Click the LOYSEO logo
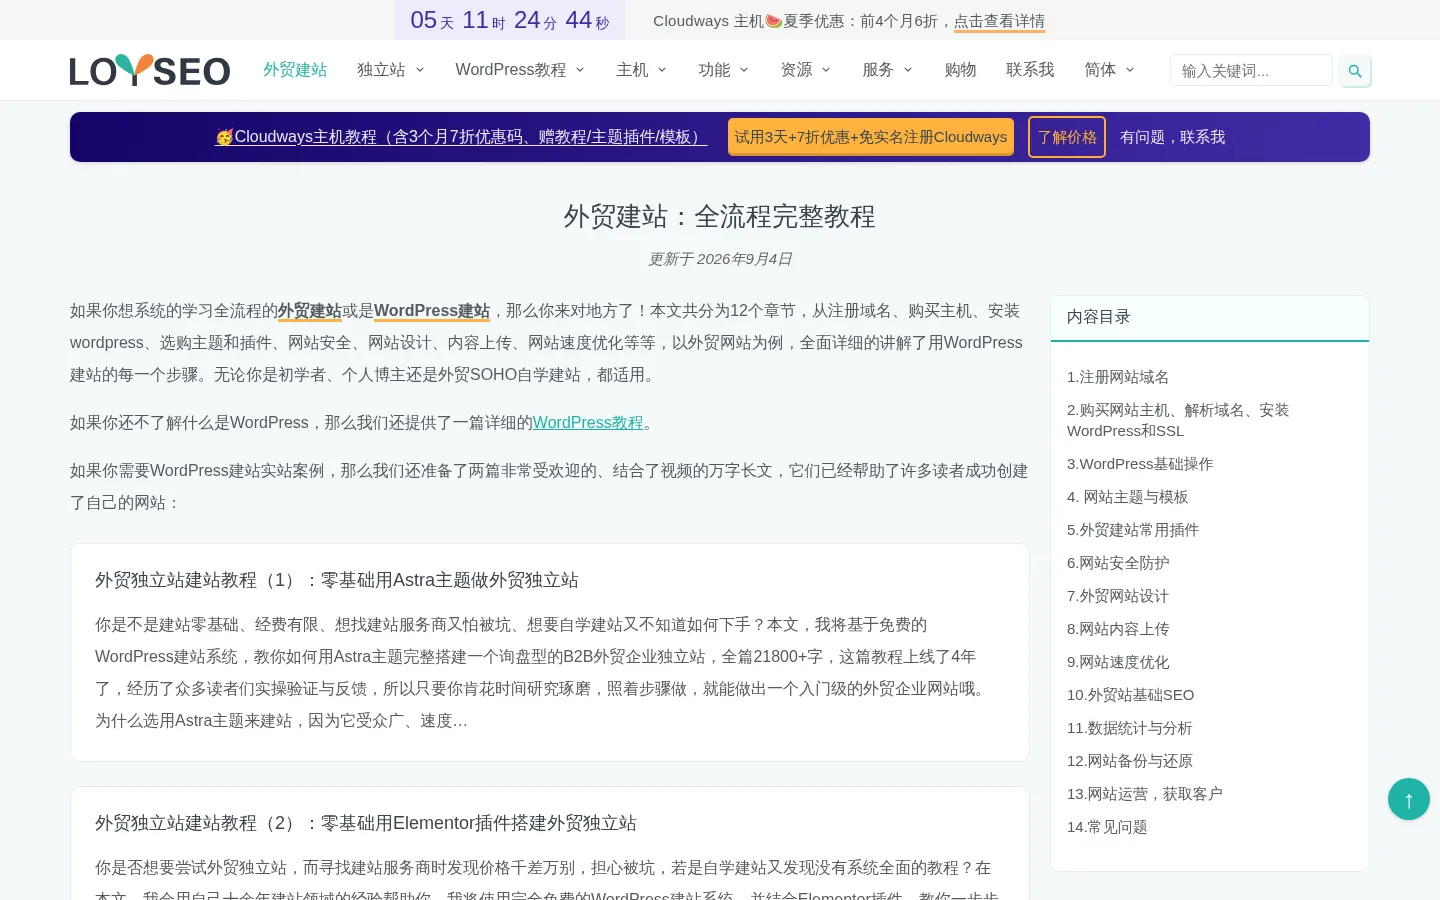The image size is (1440, 900). point(150,70)
